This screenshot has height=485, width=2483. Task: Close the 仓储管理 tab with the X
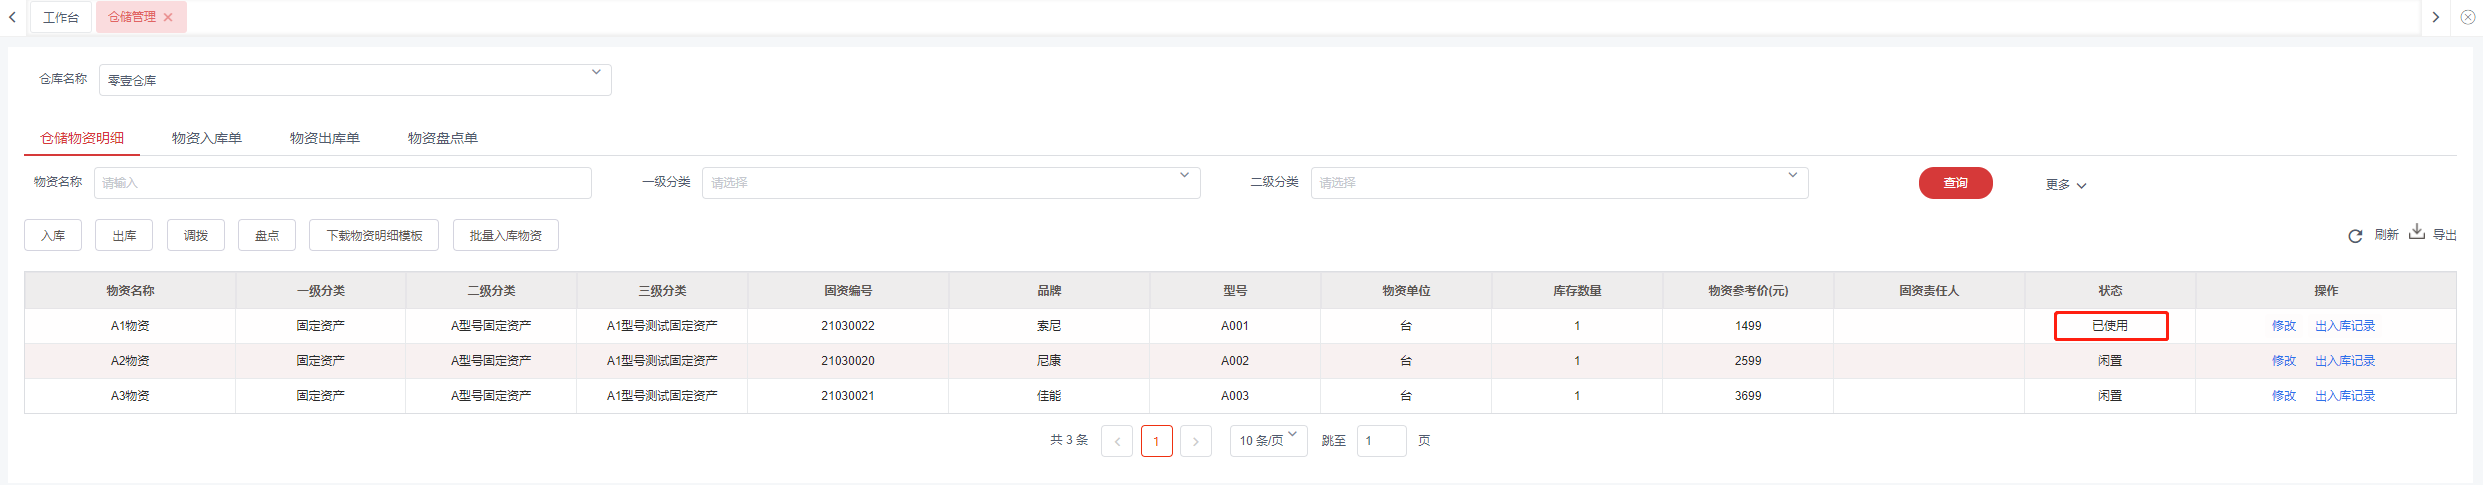coord(168,17)
